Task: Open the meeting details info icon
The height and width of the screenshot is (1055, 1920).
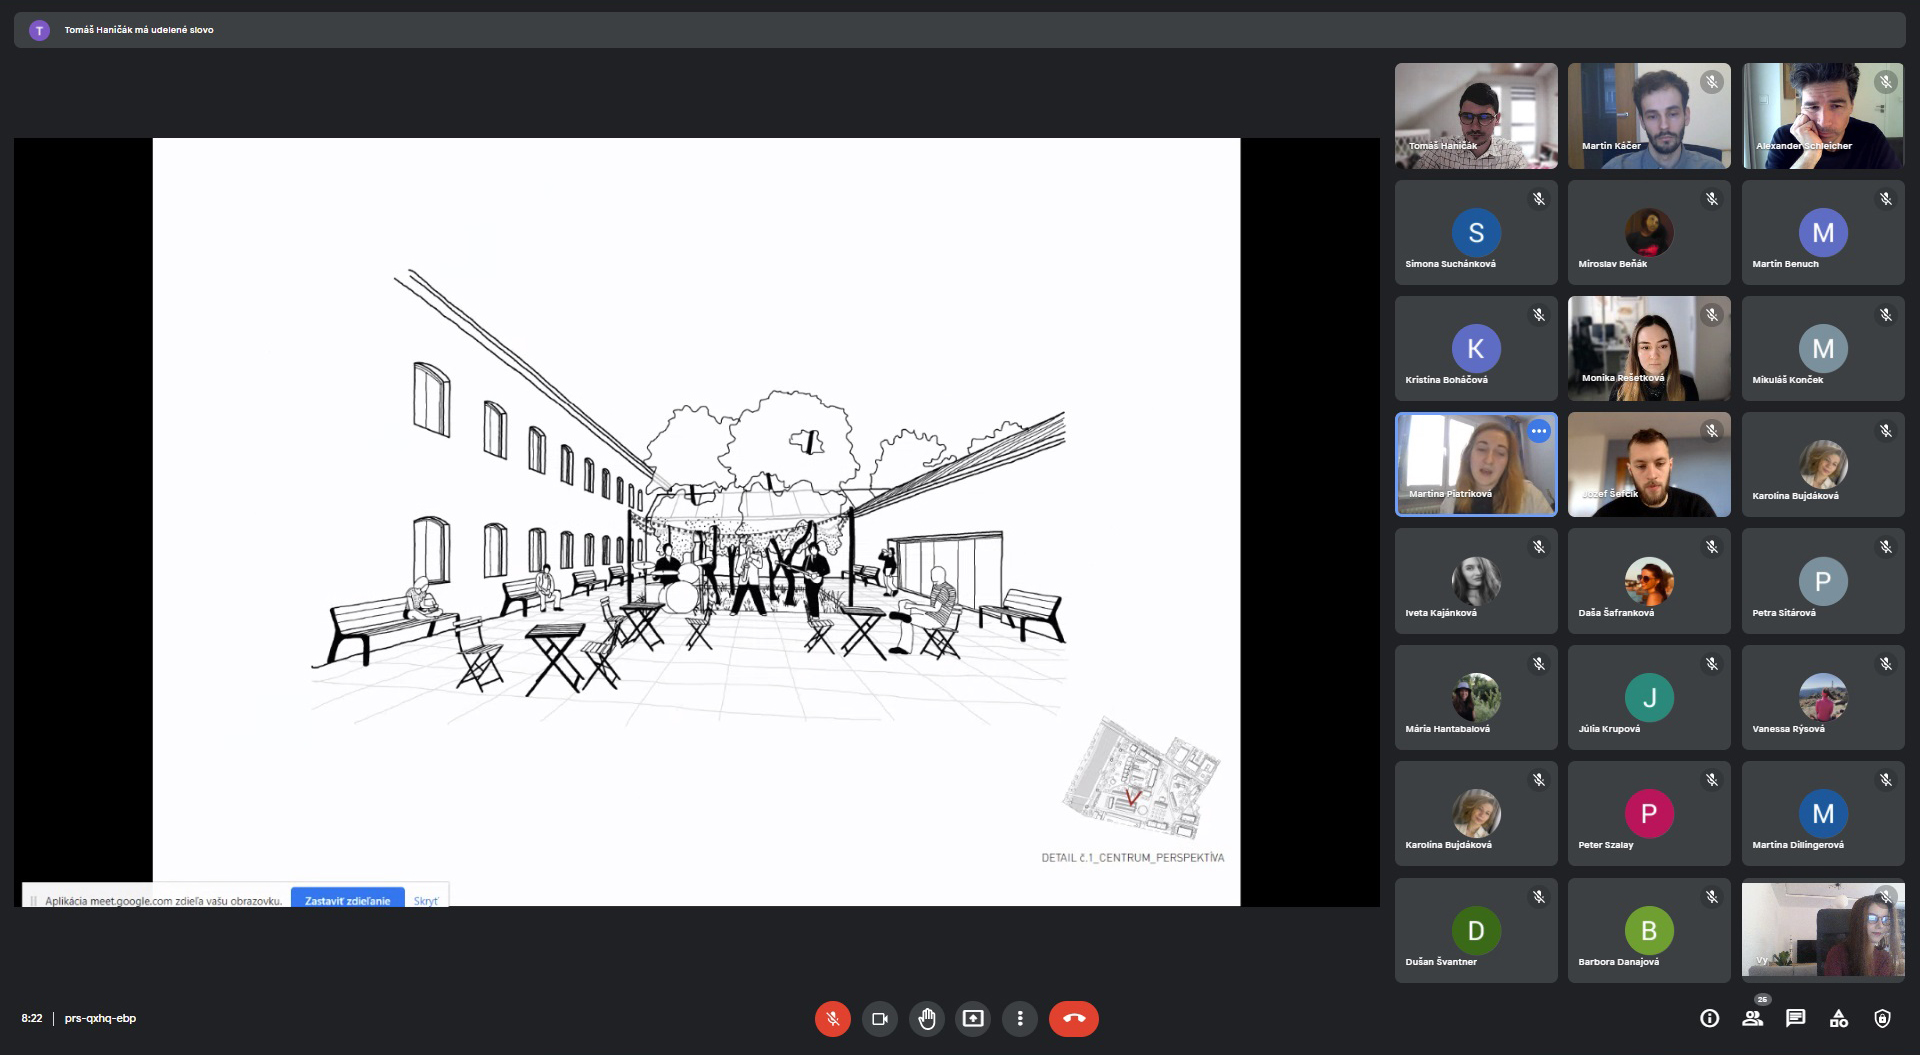Action: click(x=1709, y=1018)
